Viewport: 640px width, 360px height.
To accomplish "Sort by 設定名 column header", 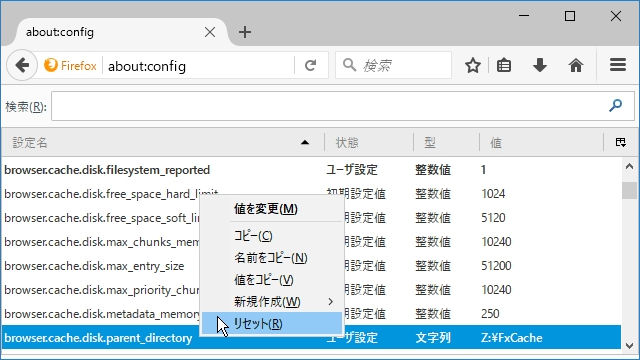I will coord(163,142).
